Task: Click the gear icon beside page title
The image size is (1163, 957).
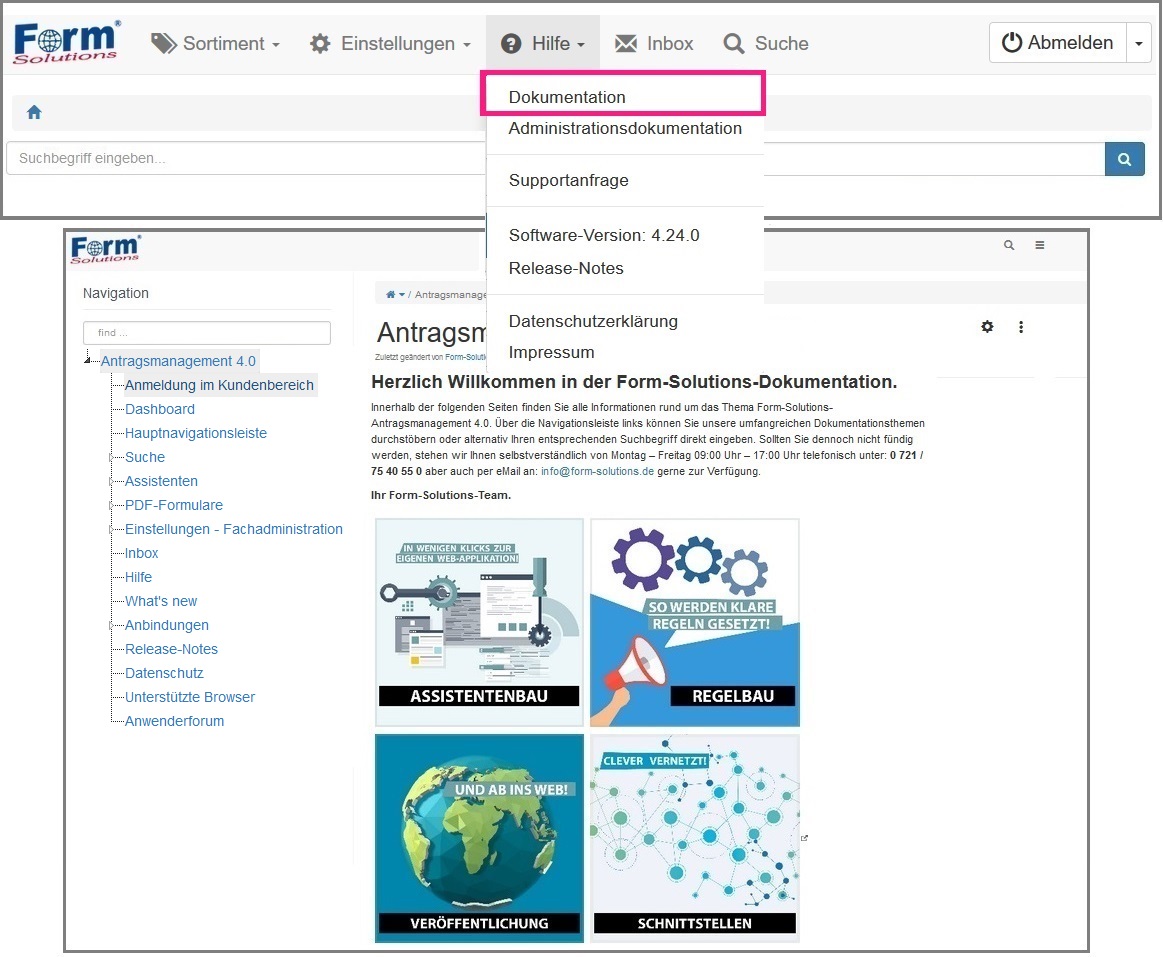Action: tap(987, 326)
